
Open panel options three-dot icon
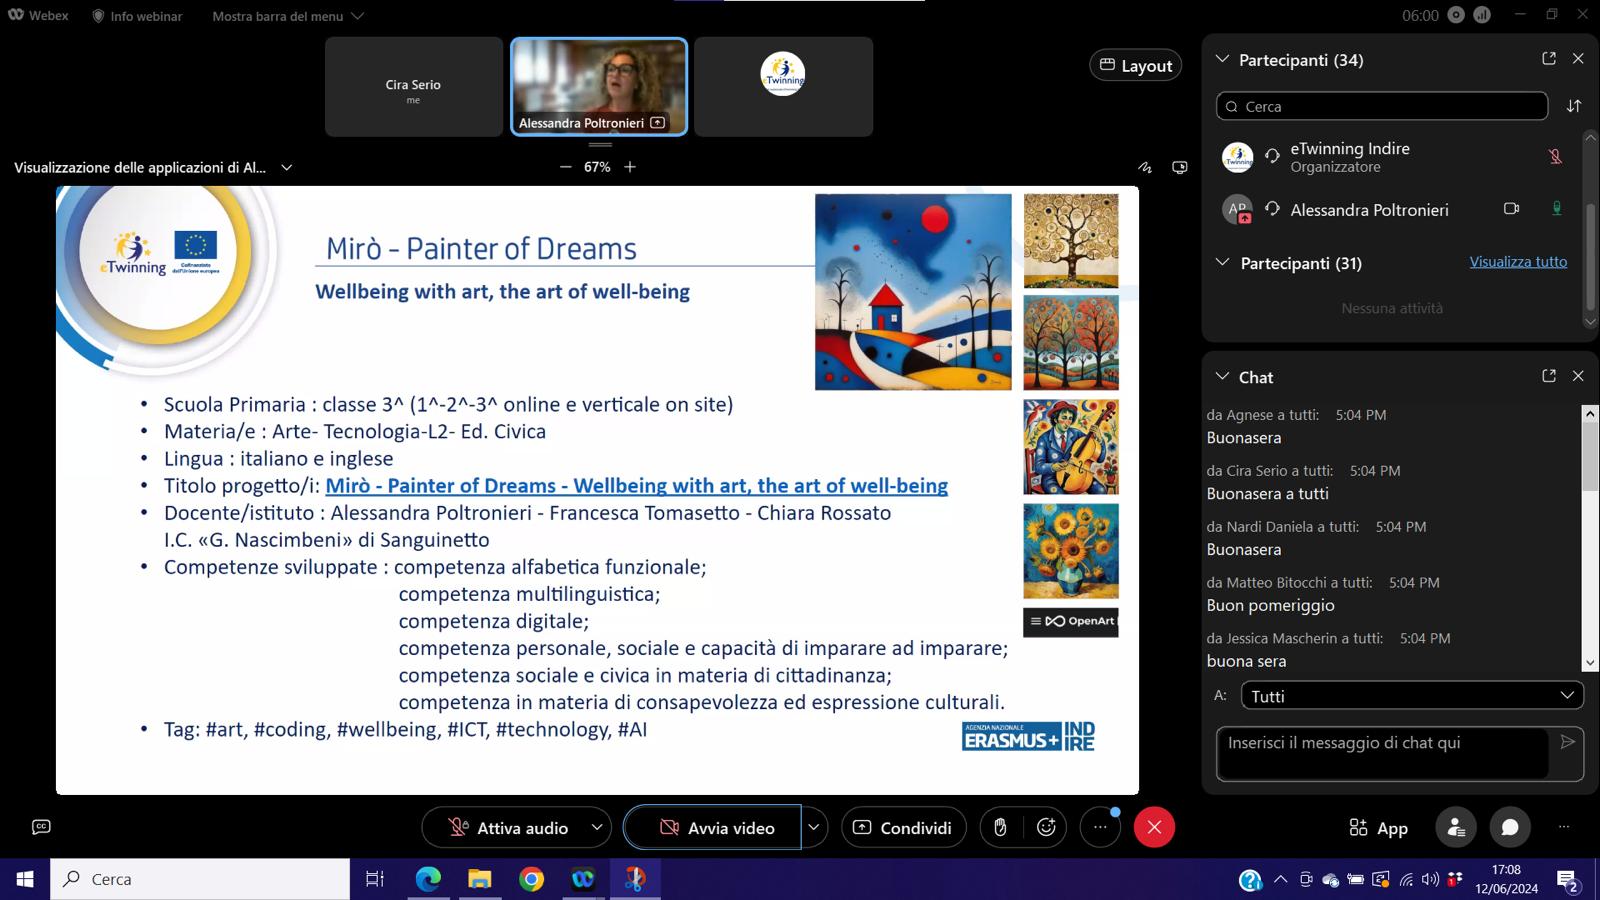click(x=1564, y=827)
